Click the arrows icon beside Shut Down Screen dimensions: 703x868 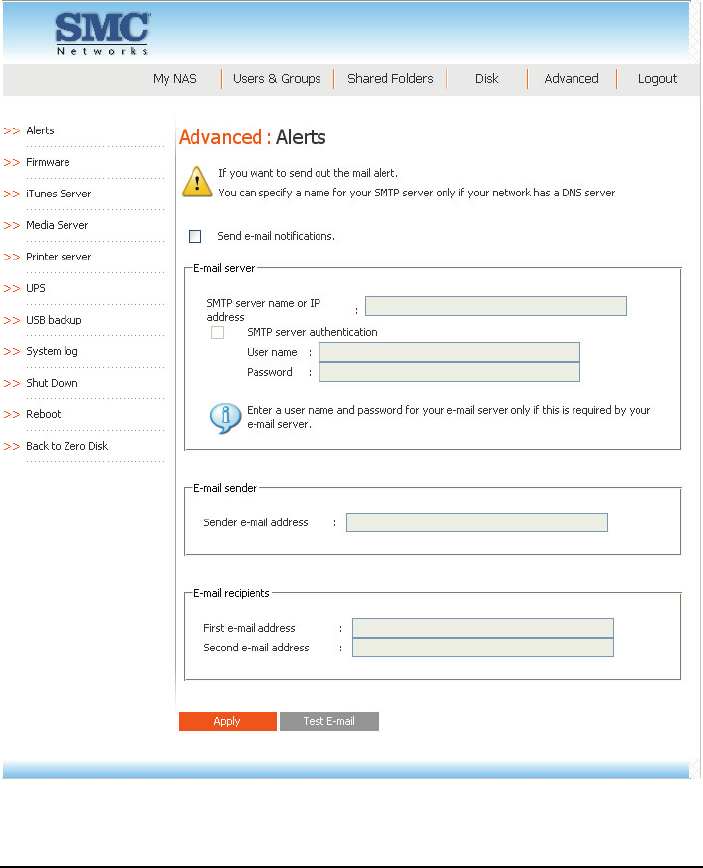(12, 384)
